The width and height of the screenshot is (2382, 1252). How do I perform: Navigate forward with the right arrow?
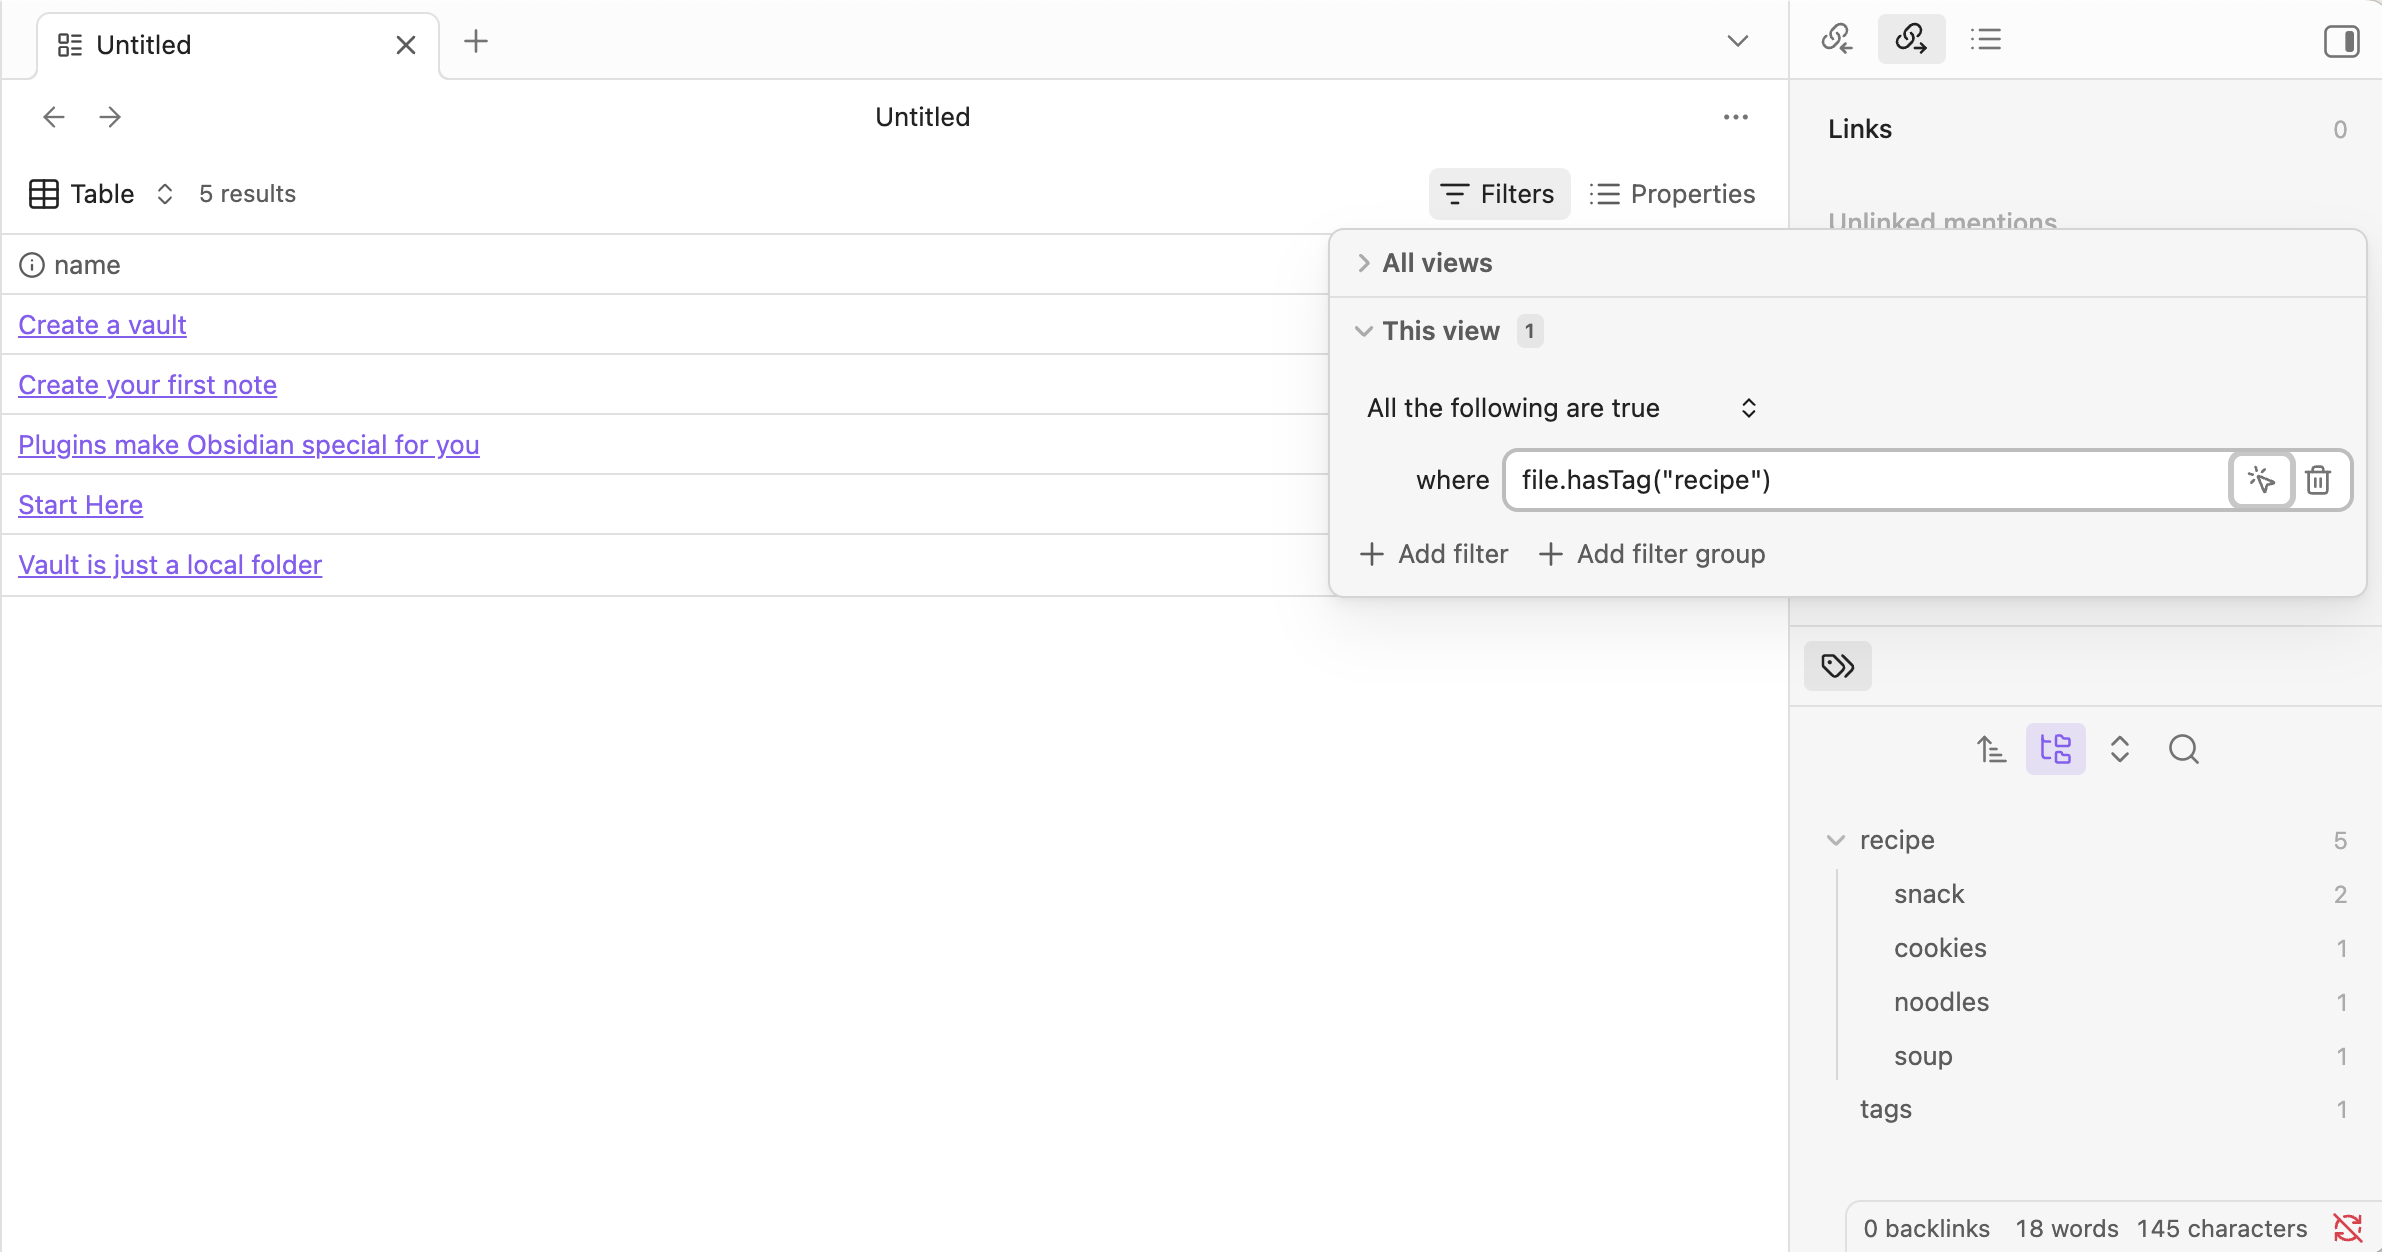coord(110,117)
